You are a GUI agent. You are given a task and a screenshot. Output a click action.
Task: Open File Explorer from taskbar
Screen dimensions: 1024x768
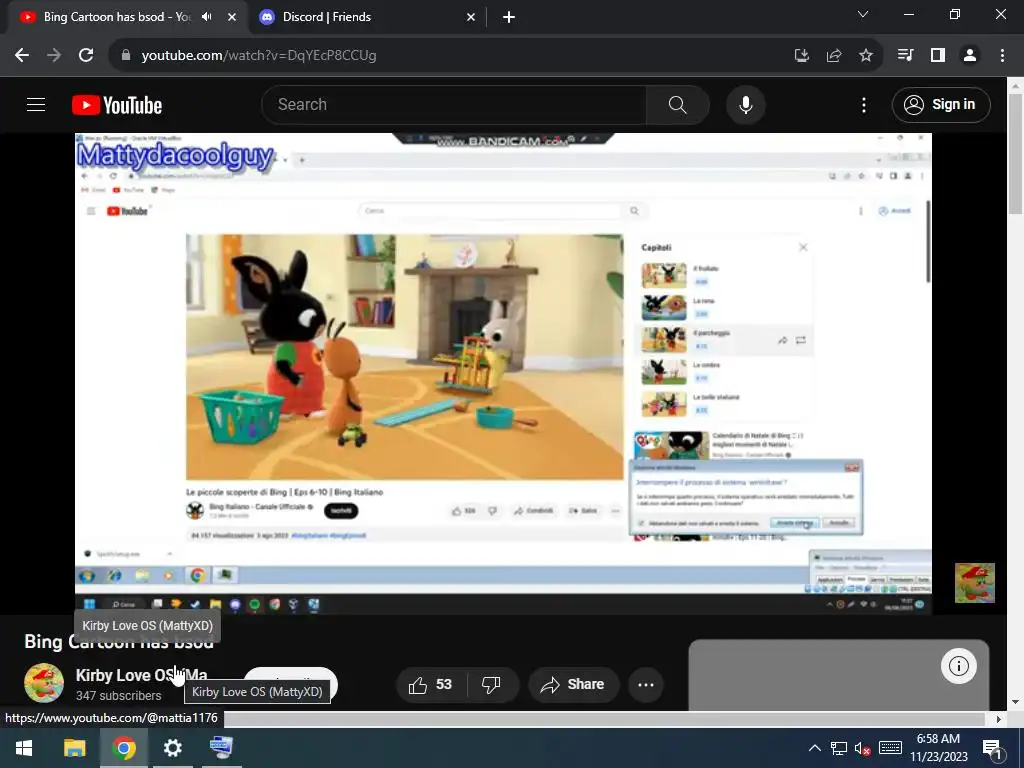[x=74, y=748]
